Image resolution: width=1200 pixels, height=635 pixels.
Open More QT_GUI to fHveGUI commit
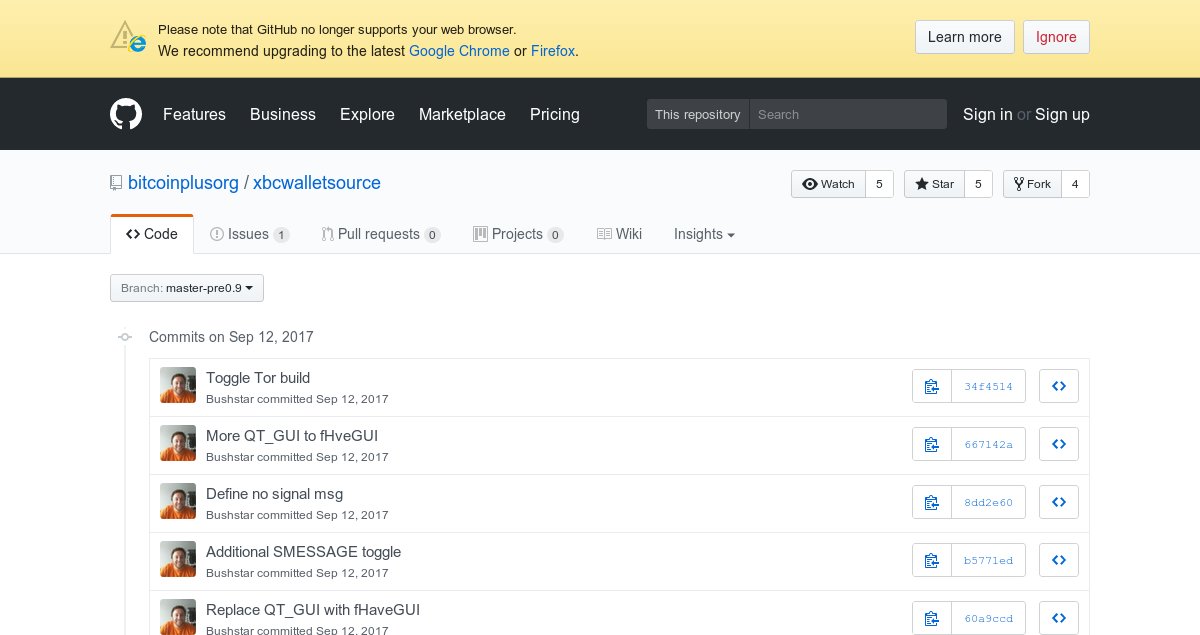(x=292, y=436)
